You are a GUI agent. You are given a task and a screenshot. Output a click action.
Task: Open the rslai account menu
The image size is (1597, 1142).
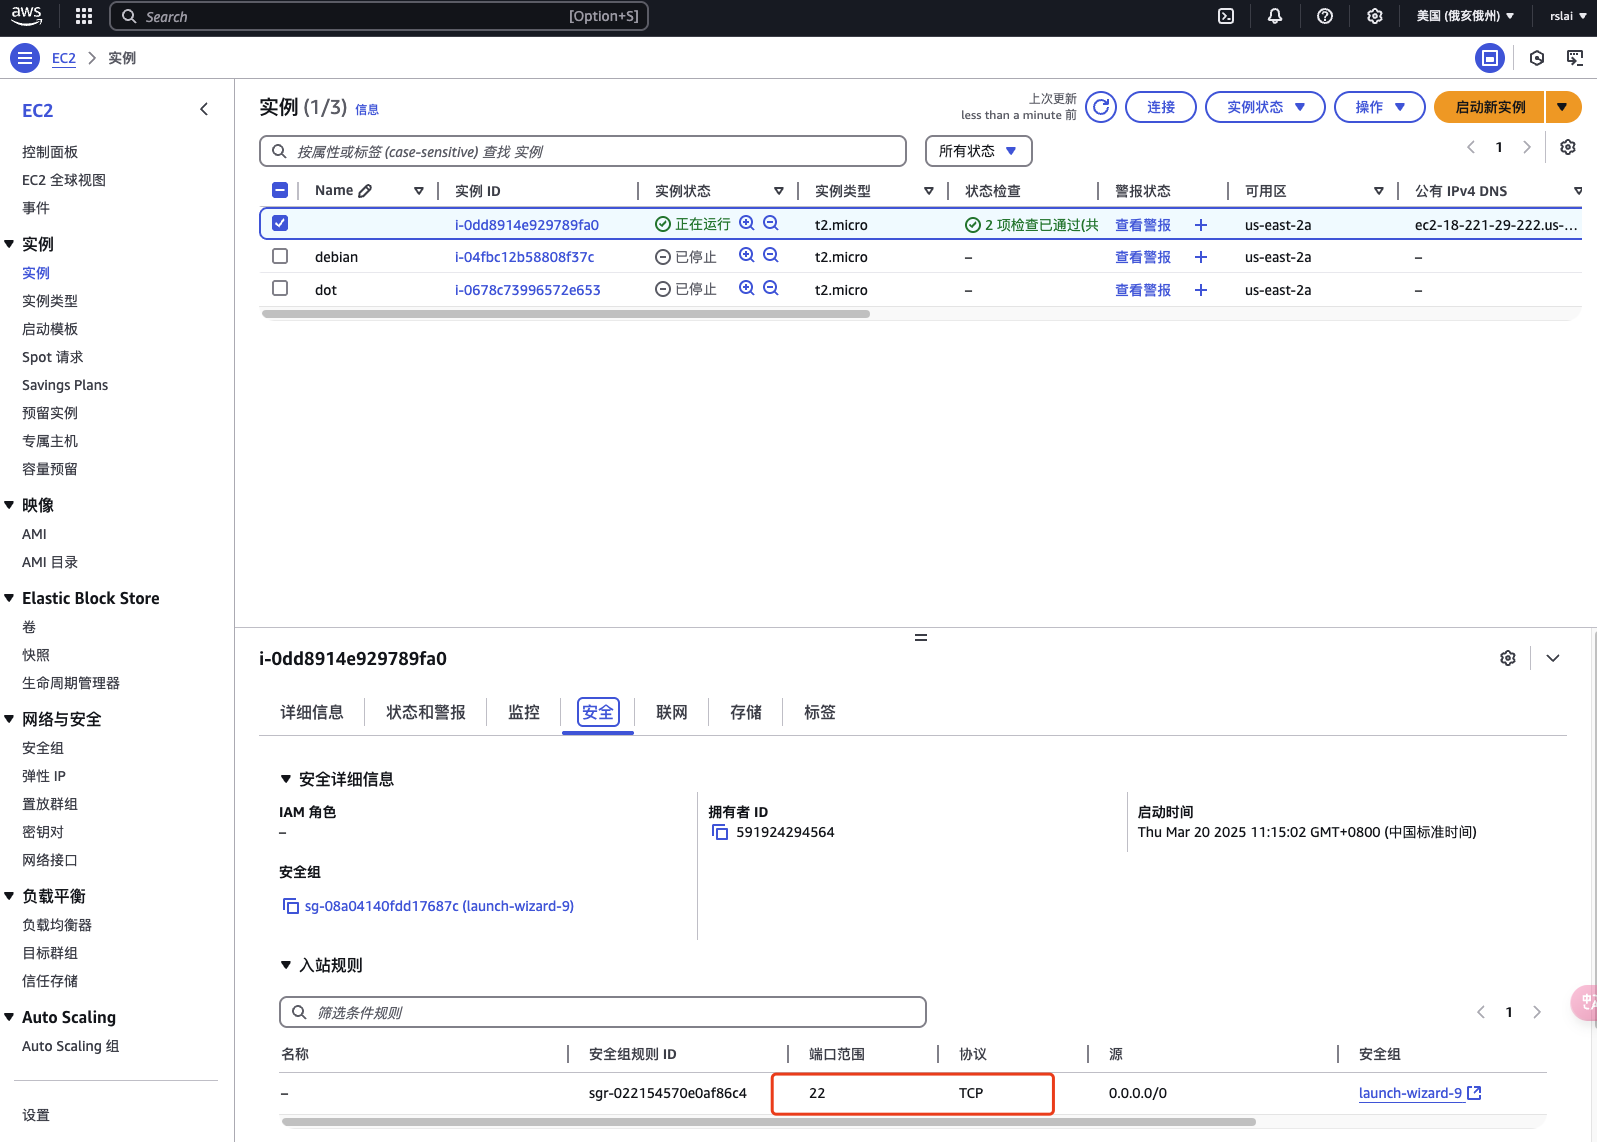click(x=1568, y=16)
